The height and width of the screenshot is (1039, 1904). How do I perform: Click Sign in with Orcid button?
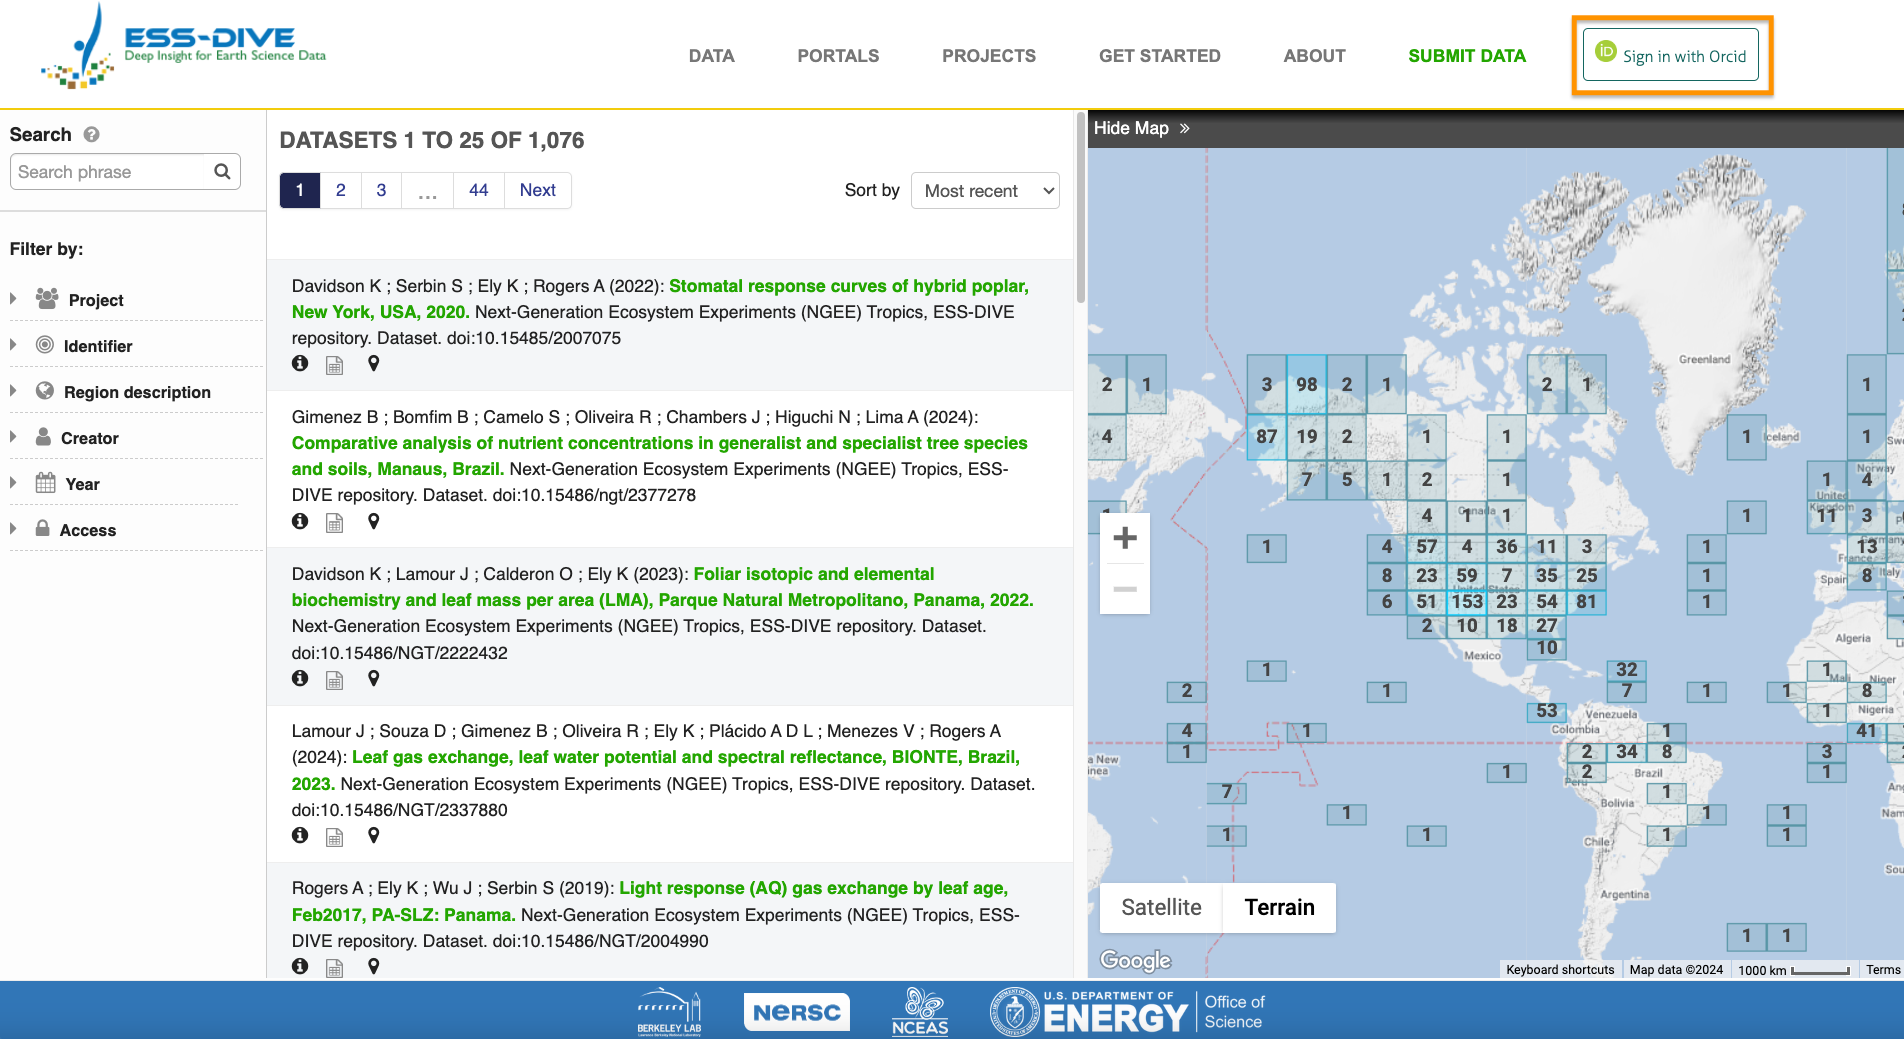click(1672, 56)
